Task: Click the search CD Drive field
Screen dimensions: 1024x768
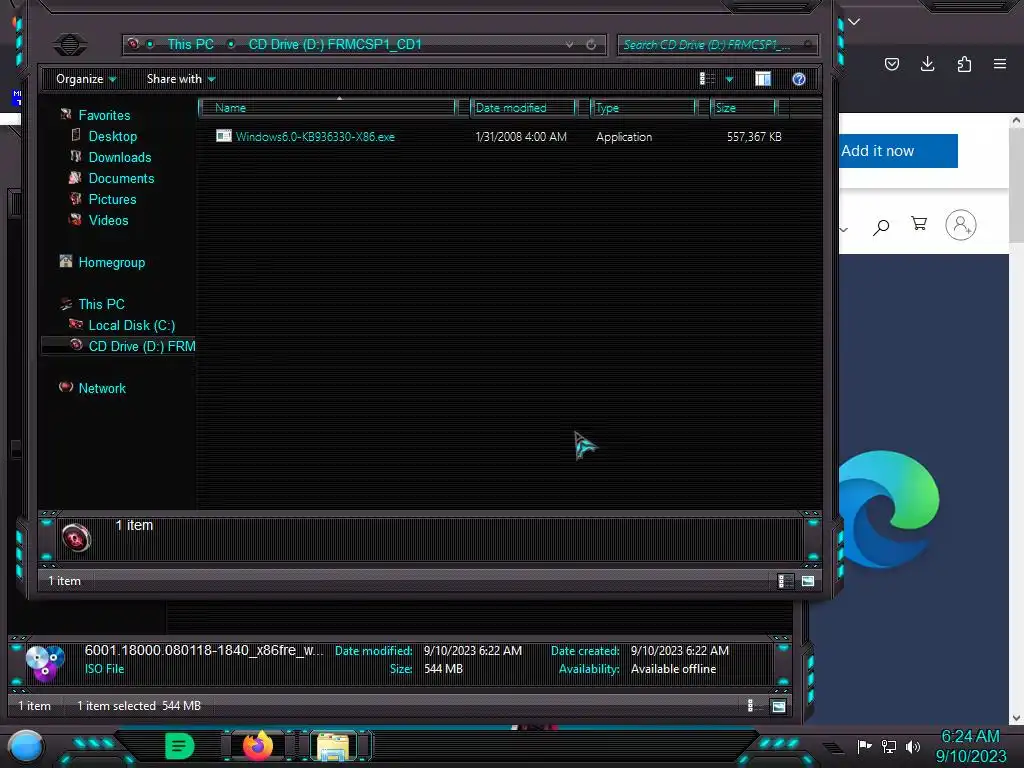Action: click(717, 44)
